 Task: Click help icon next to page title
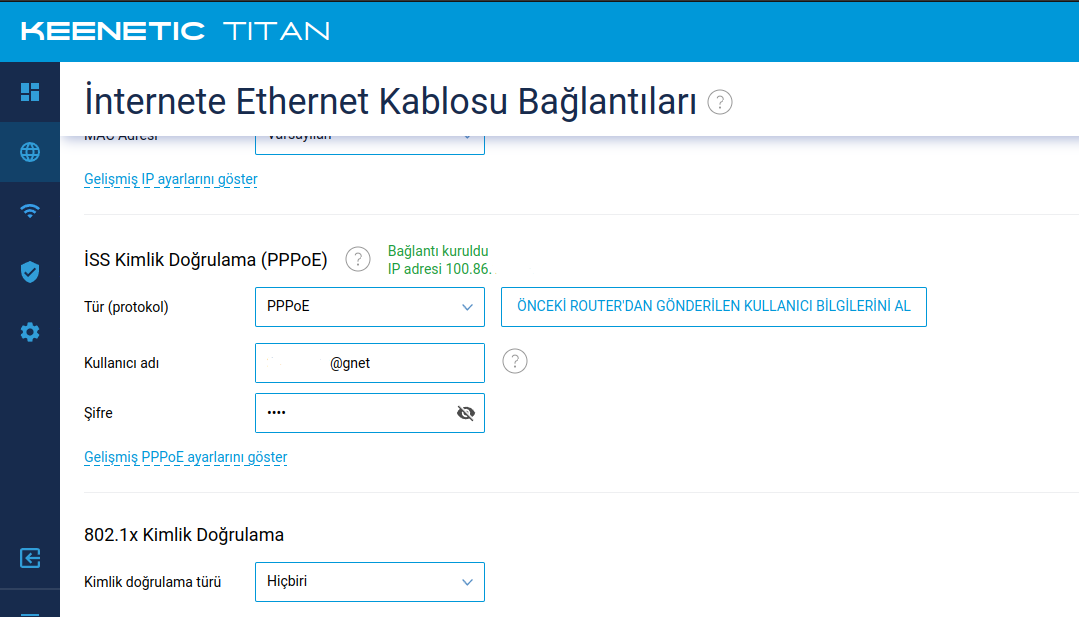(x=720, y=102)
